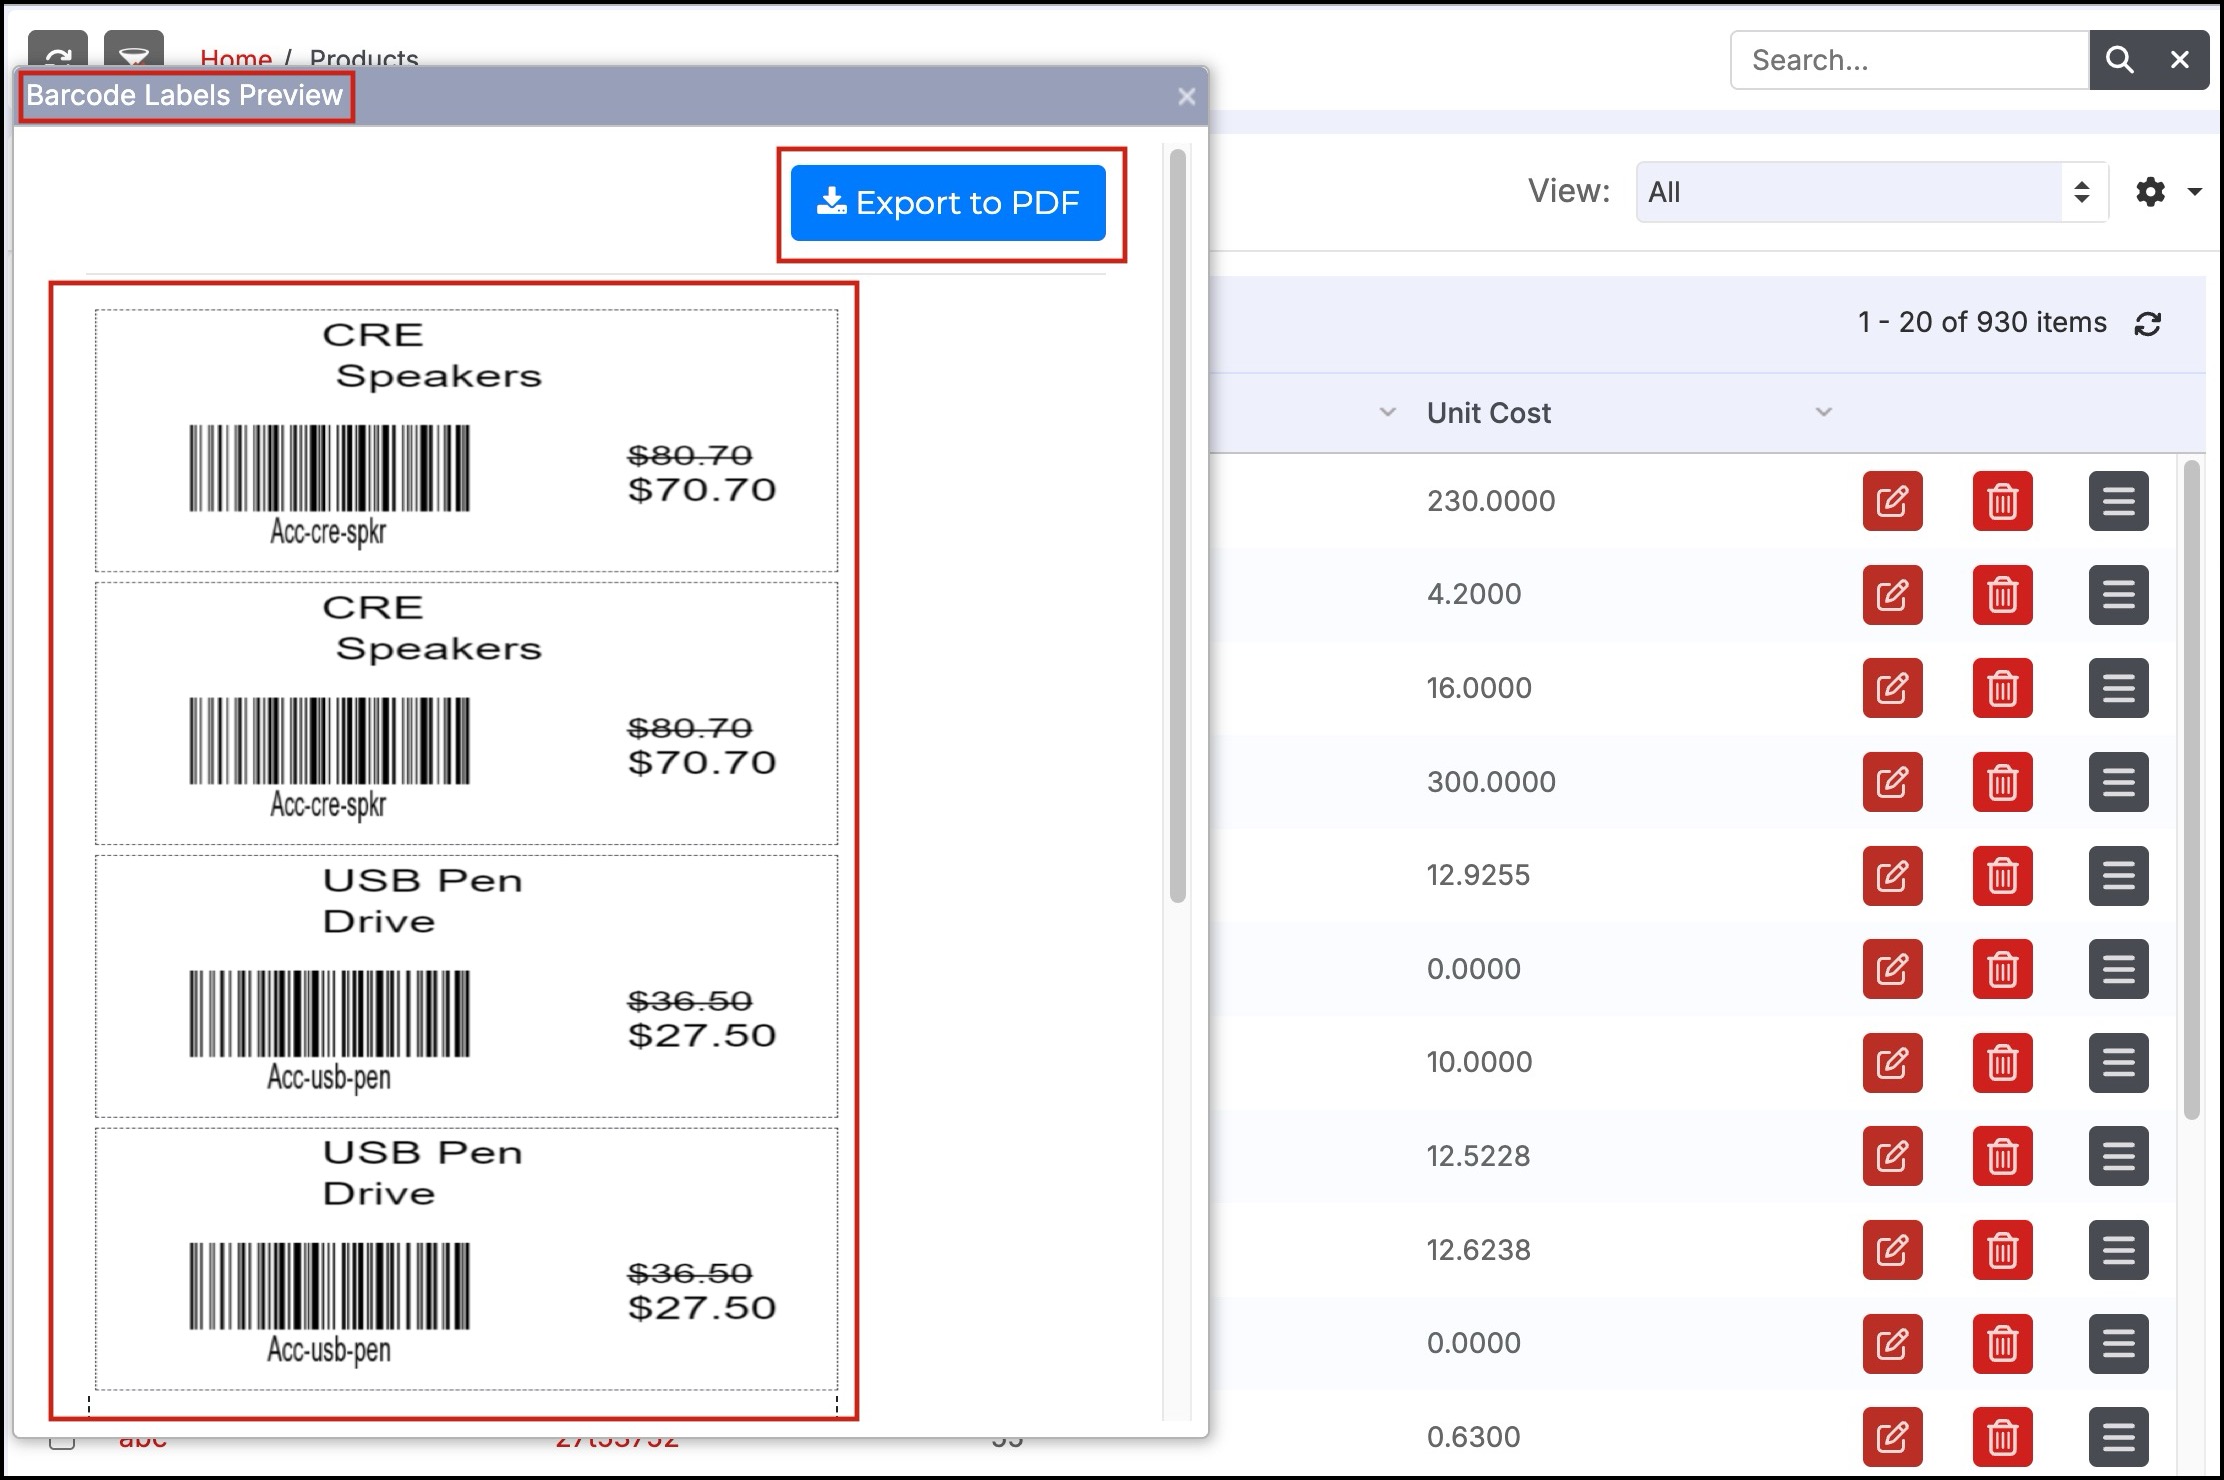The width and height of the screenshot is (2224, 1480).
Task: Edit the product with cost 12.9255
Action: click(1892, 876)
